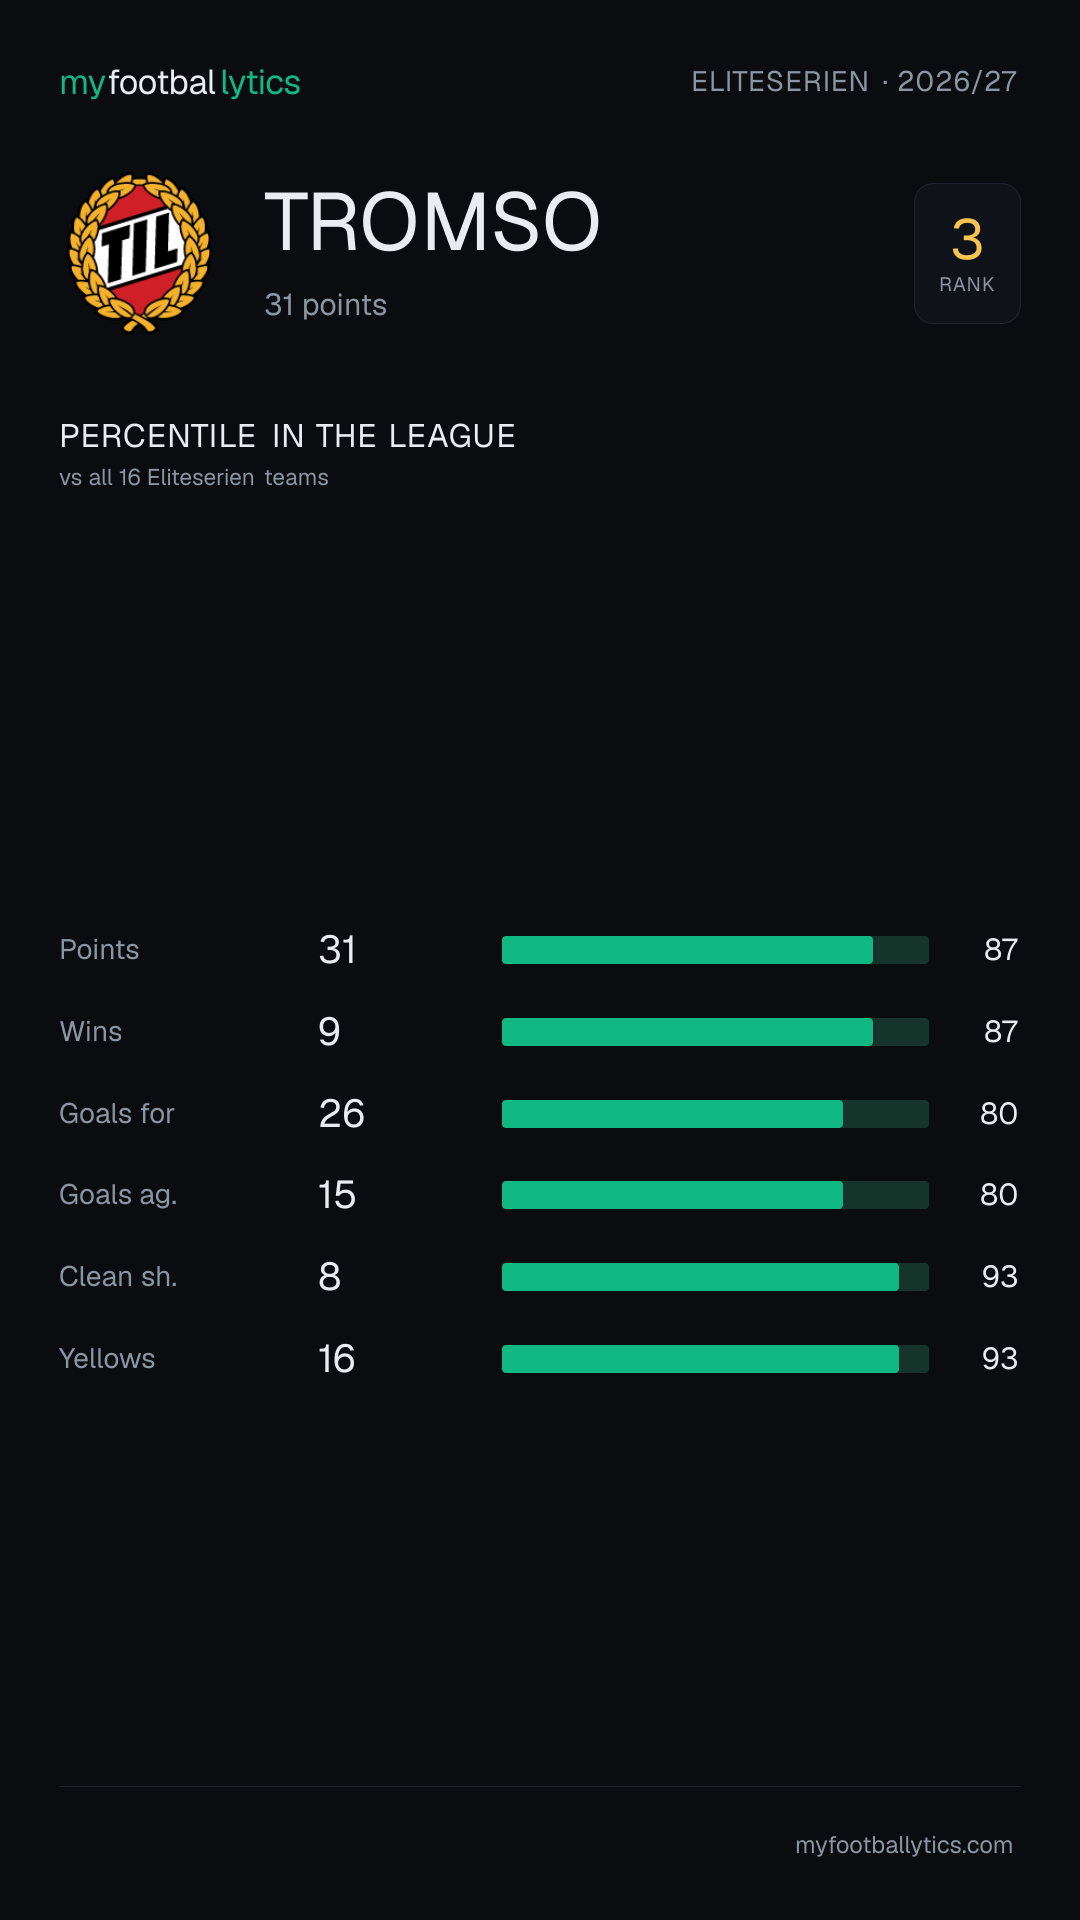The height and width of the screenshot is (1920, 1080).
Task: Click the Goals ag. percentile number 80
Action: pyautogui.click(x=998, y=1195)
